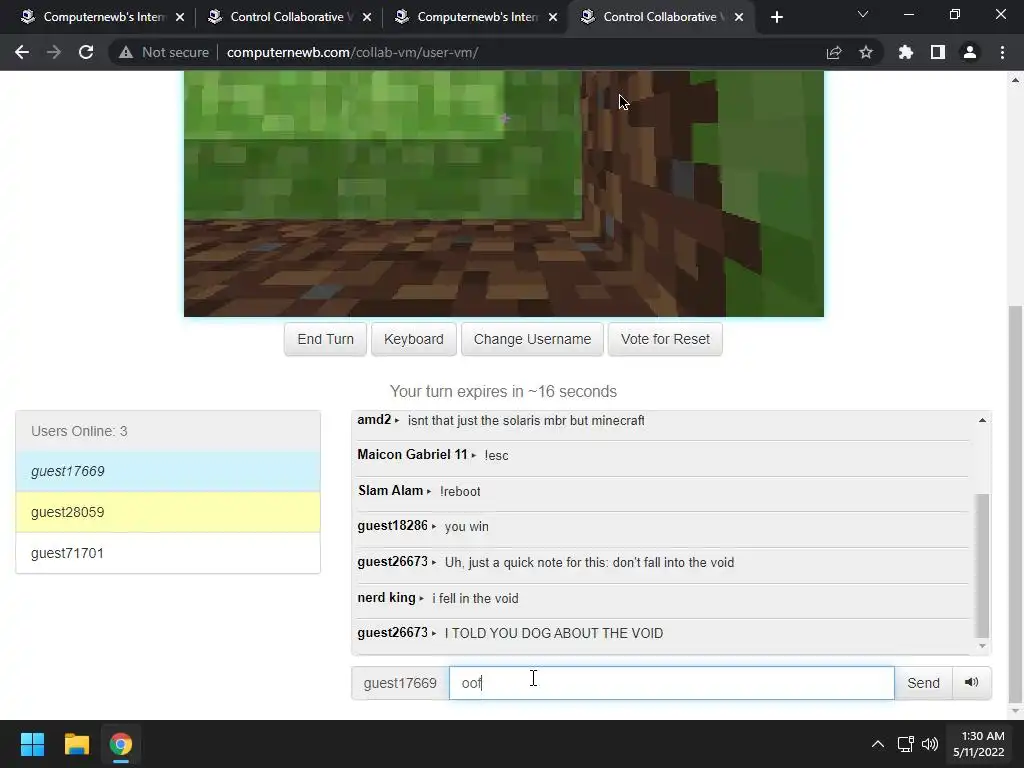Close the active fourth tab
This screenshot has height=768, width=1024.
click(x=739, y=17)
